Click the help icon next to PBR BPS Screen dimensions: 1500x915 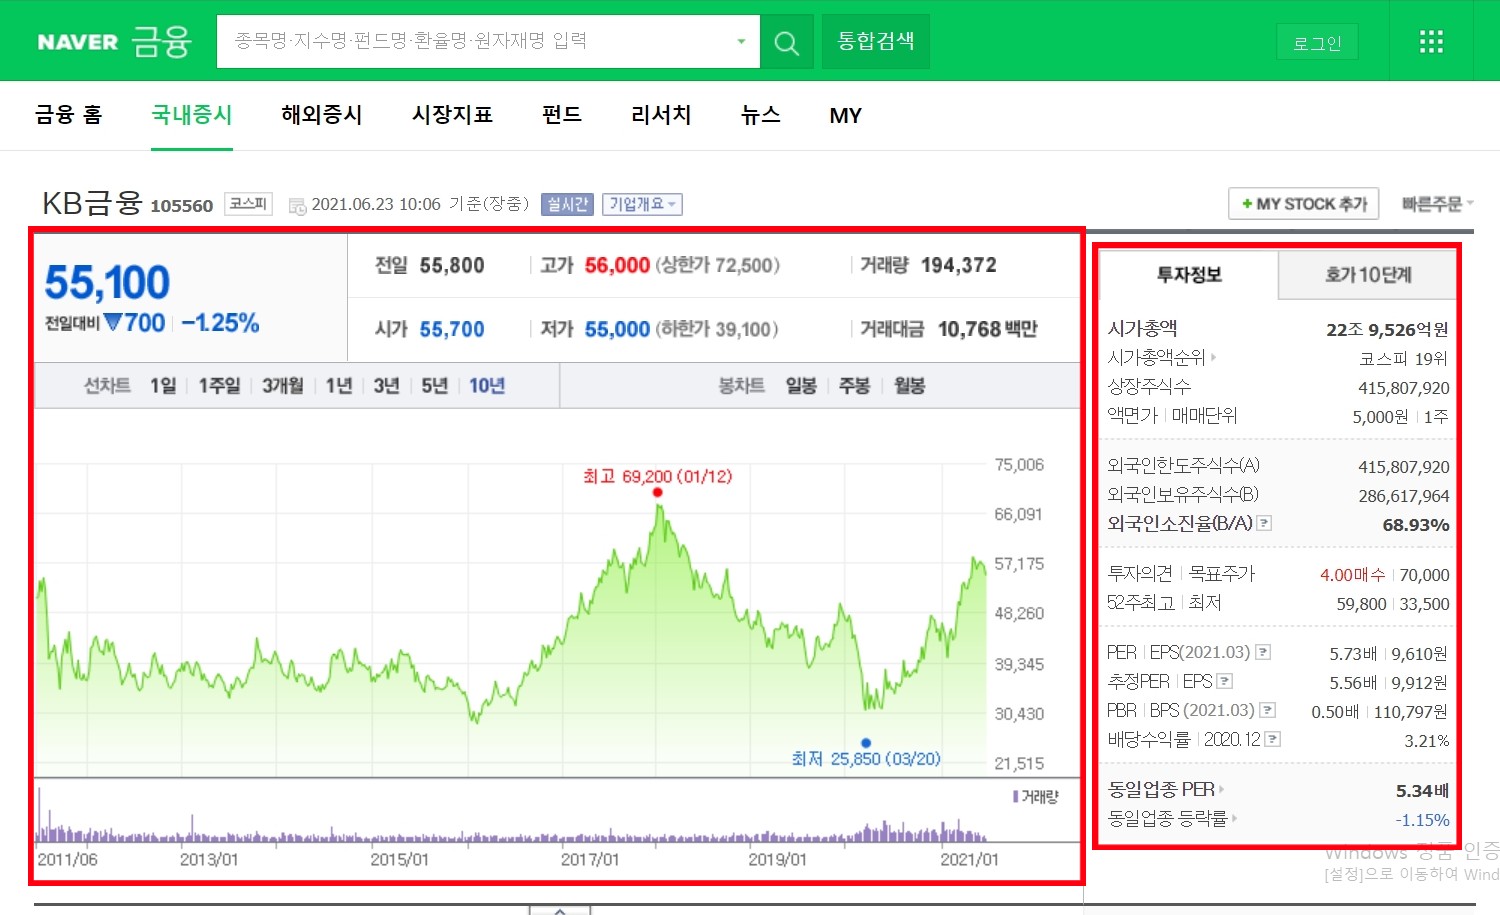(x=1268, y=710)
